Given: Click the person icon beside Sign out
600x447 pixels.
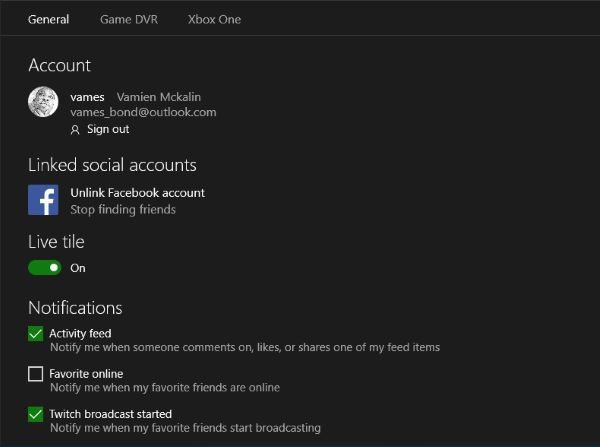Looking at the screenshot, I should pos(75,130).
